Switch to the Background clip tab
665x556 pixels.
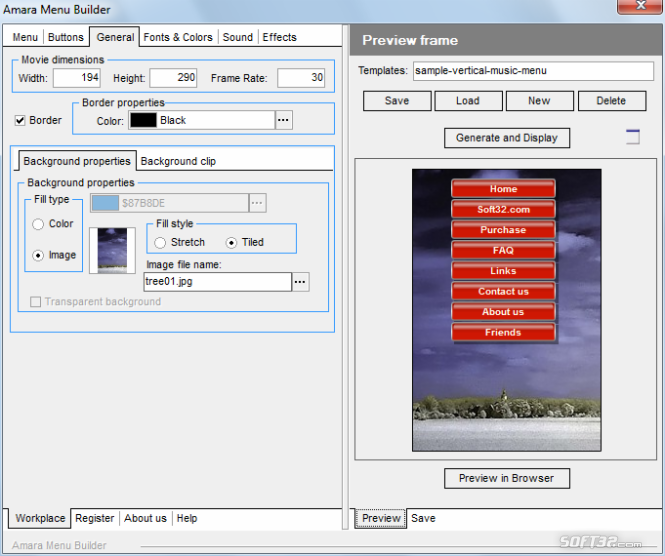click(x=178, y=161)
